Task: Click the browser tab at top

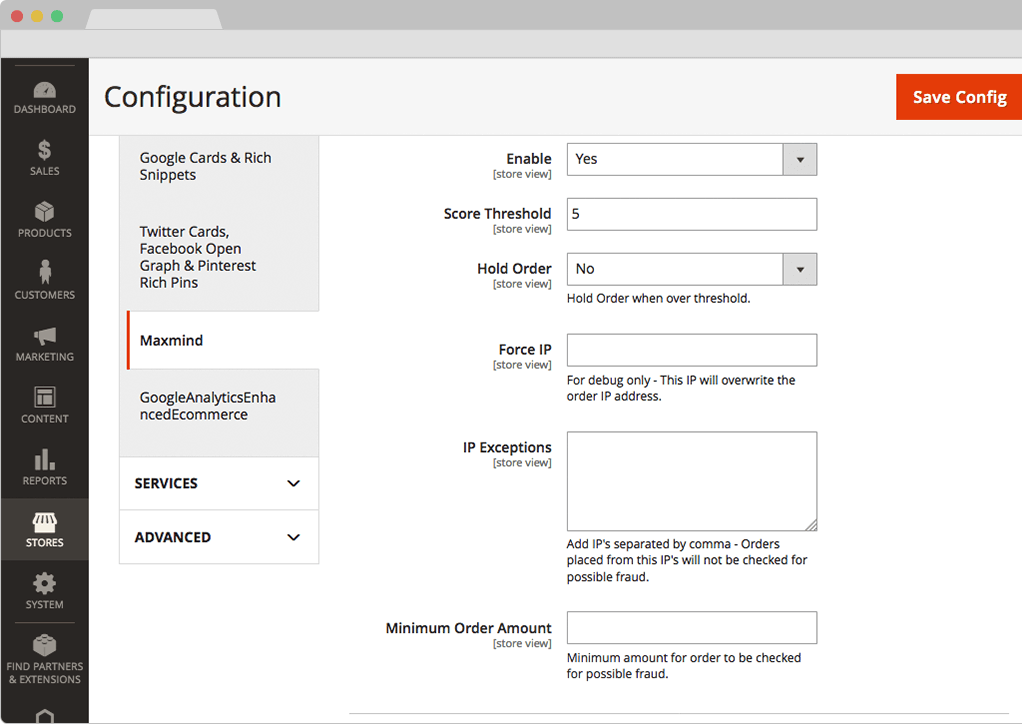Action: [x=154, y=19]
